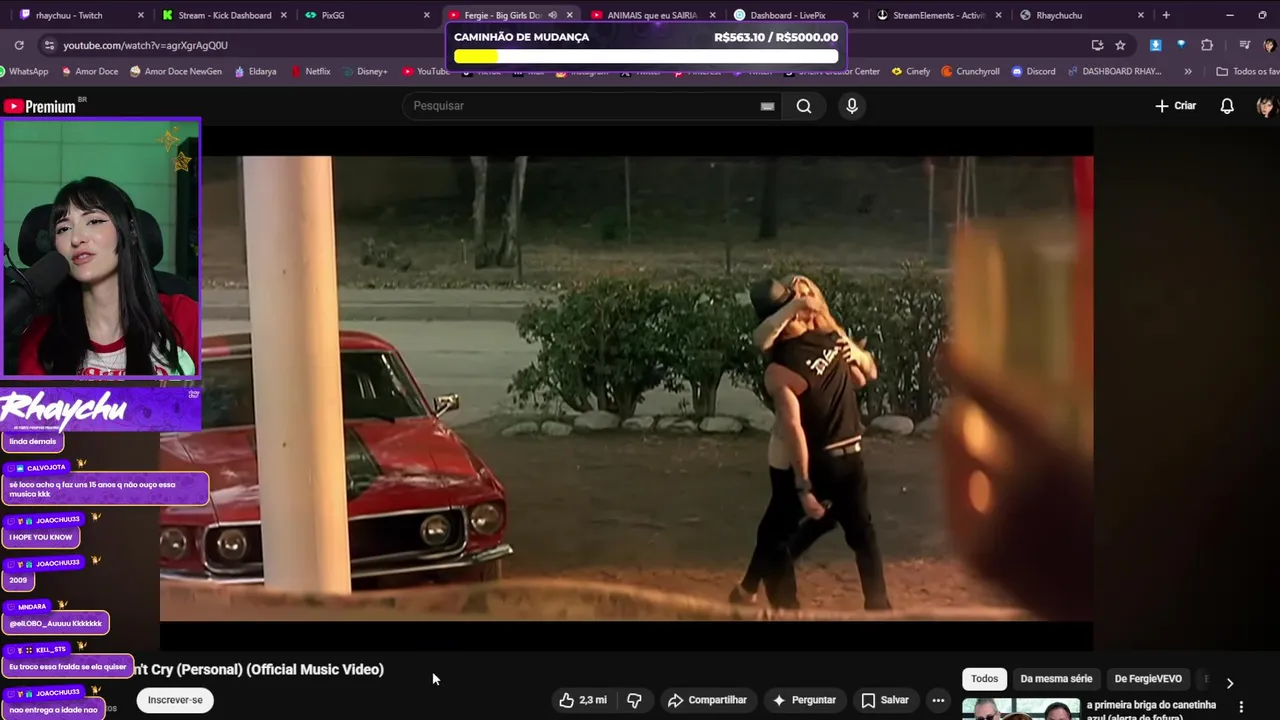Open the Cinefy bookmark

pyautogui.click(x=910, y=71)
